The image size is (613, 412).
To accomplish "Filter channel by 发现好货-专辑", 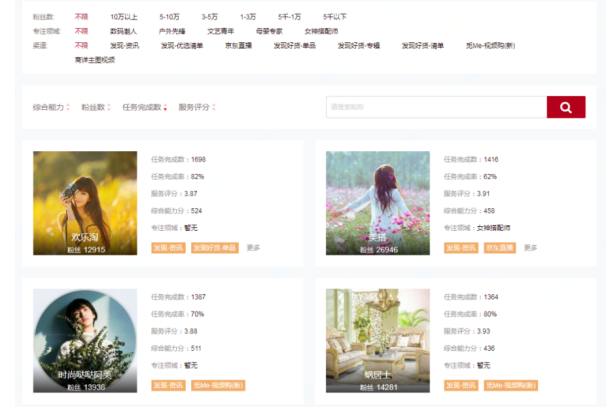I will pos(358,46).
